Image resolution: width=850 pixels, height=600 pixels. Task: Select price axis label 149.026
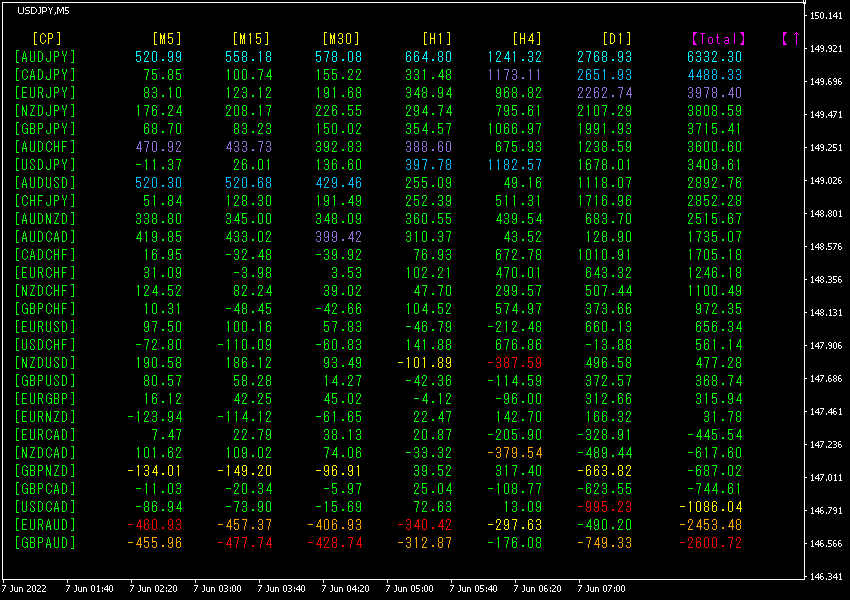pyautogui.click(x=826, y=180)
